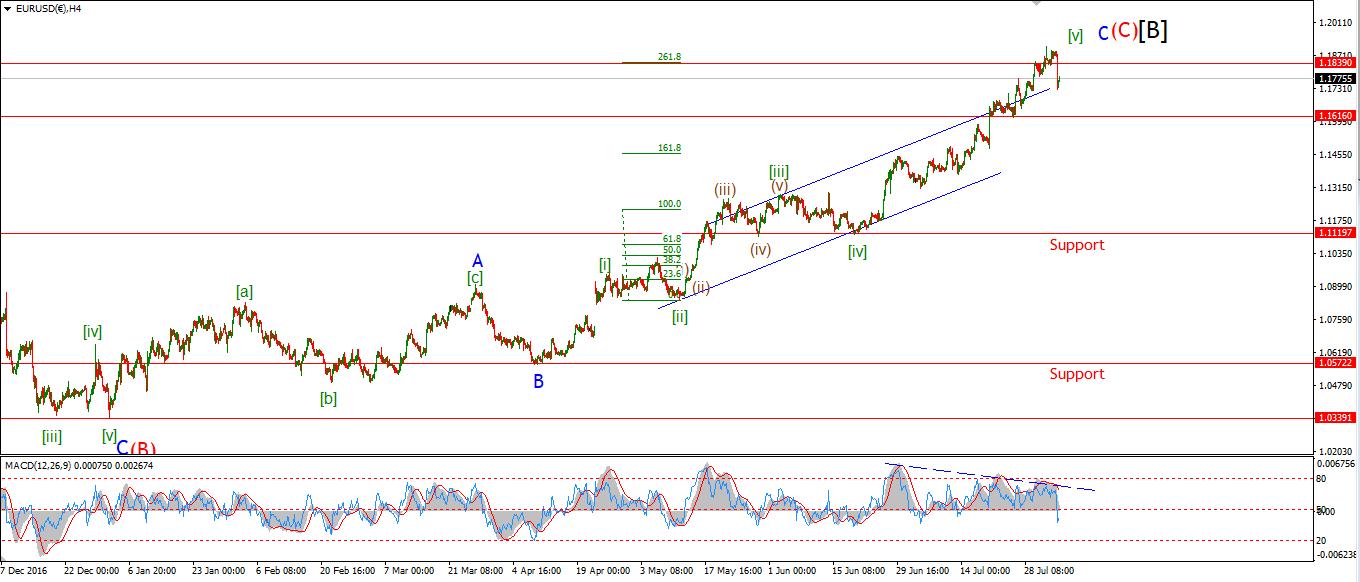
Task: Select the 1.05722 red price tag
Action: click(x=1335, y=363)
